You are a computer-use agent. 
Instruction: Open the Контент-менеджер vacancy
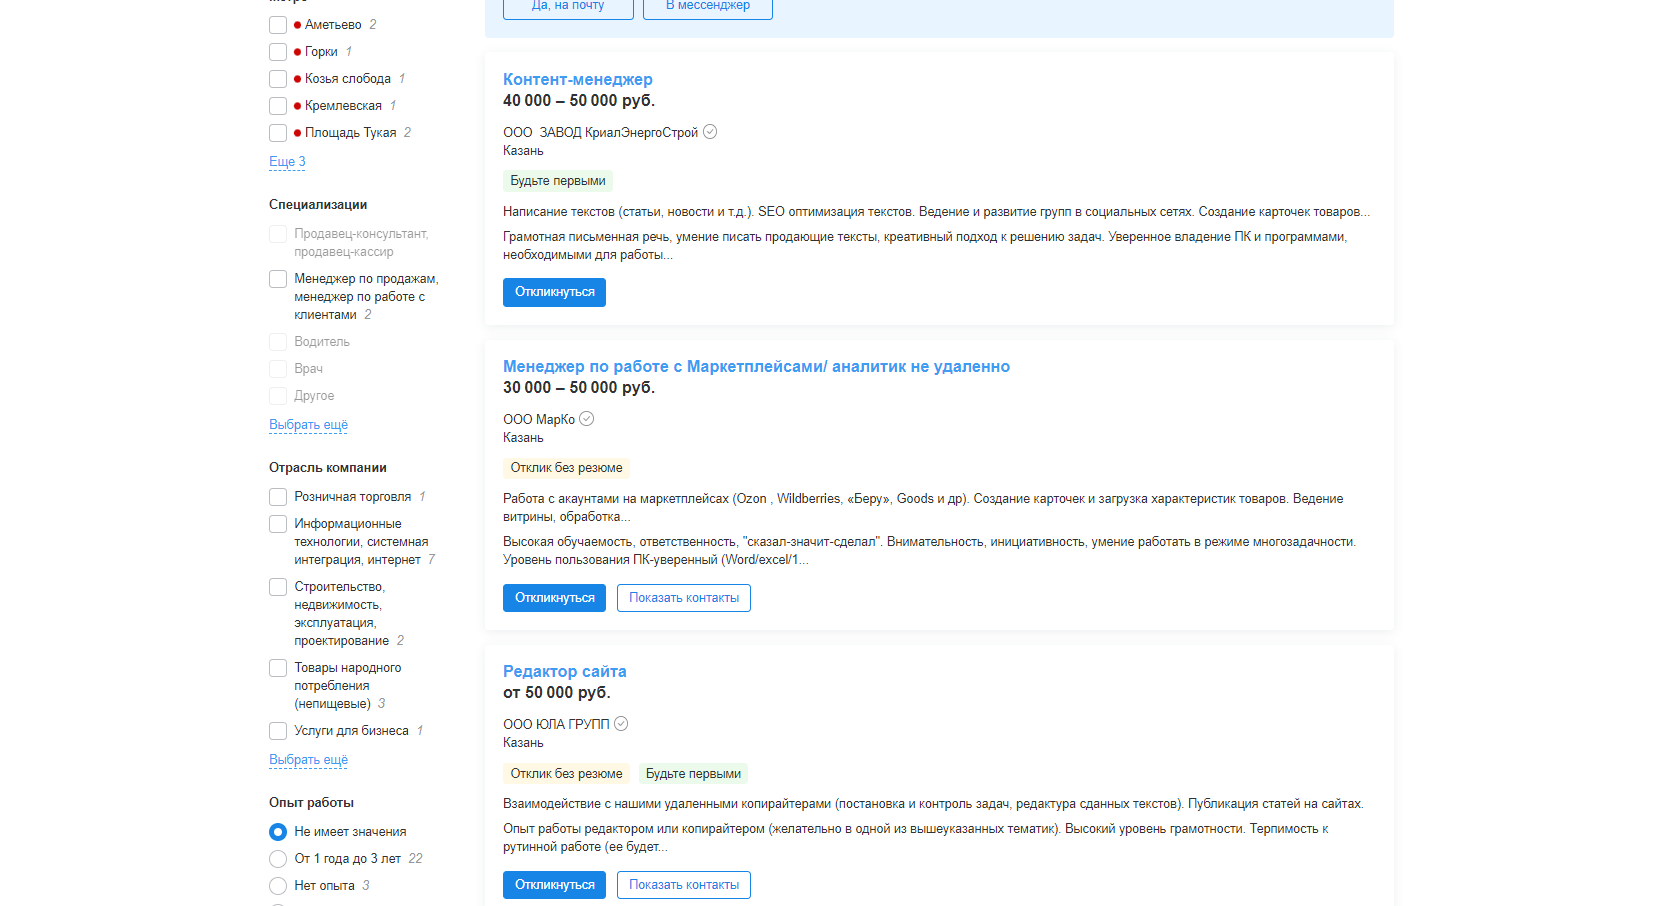tap(577, 79)
